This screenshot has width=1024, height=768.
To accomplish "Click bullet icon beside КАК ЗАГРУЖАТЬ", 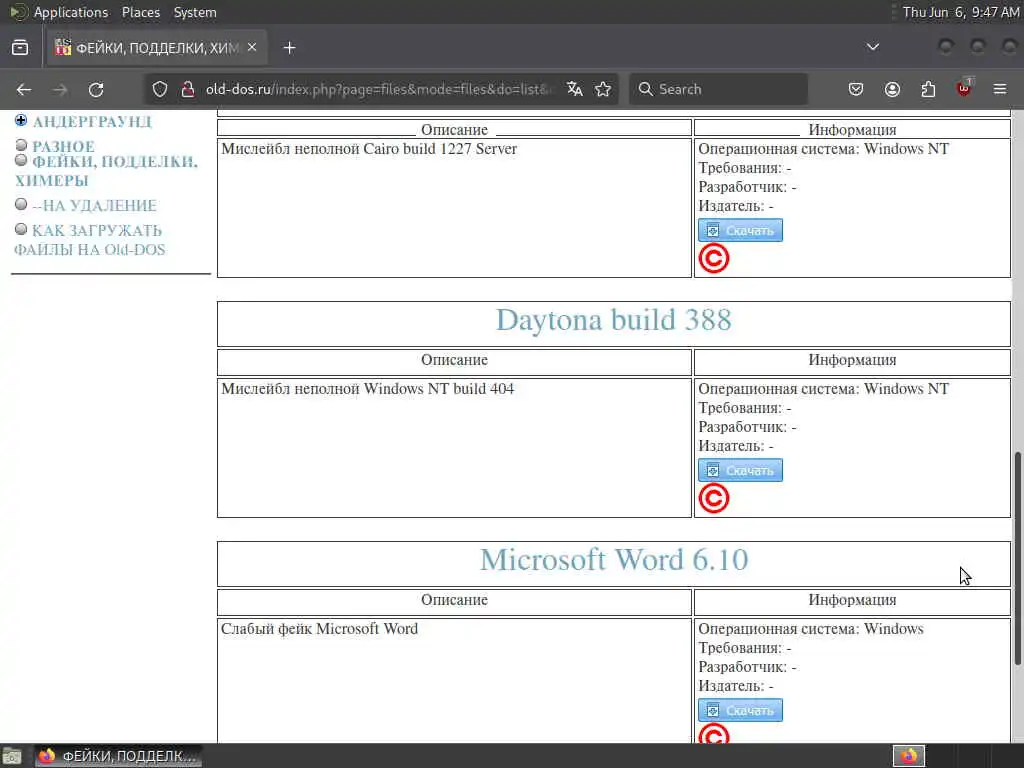I will [x=21, y=229].
